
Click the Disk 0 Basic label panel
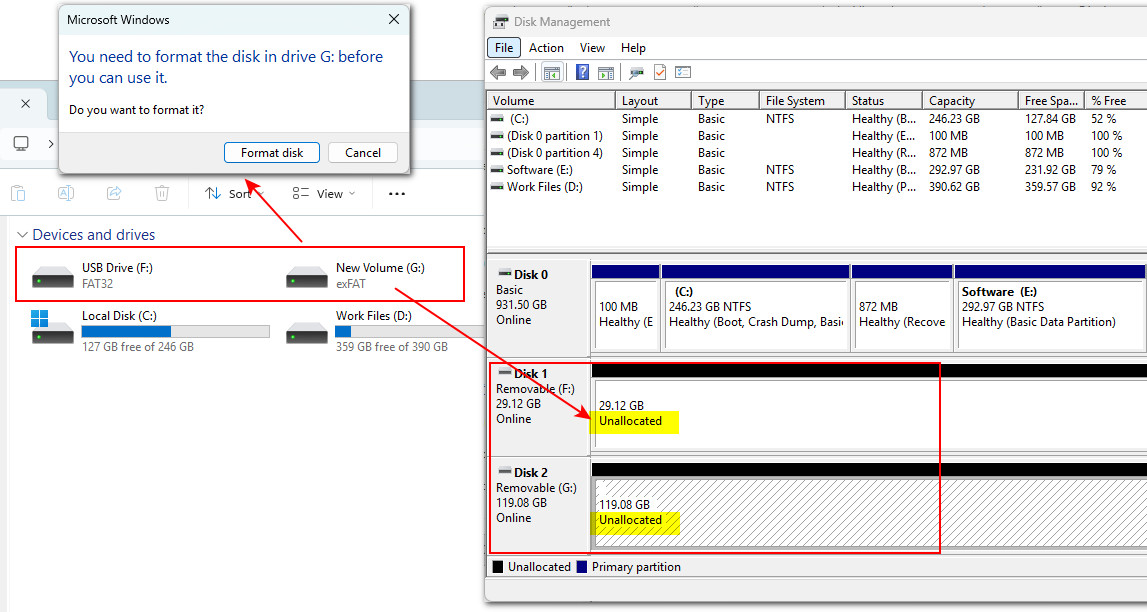tap(539, 307)
